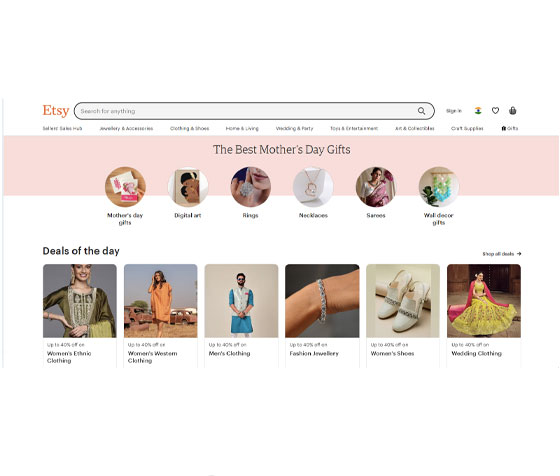
Task: Open favourites heart icon
Action: 495,111
